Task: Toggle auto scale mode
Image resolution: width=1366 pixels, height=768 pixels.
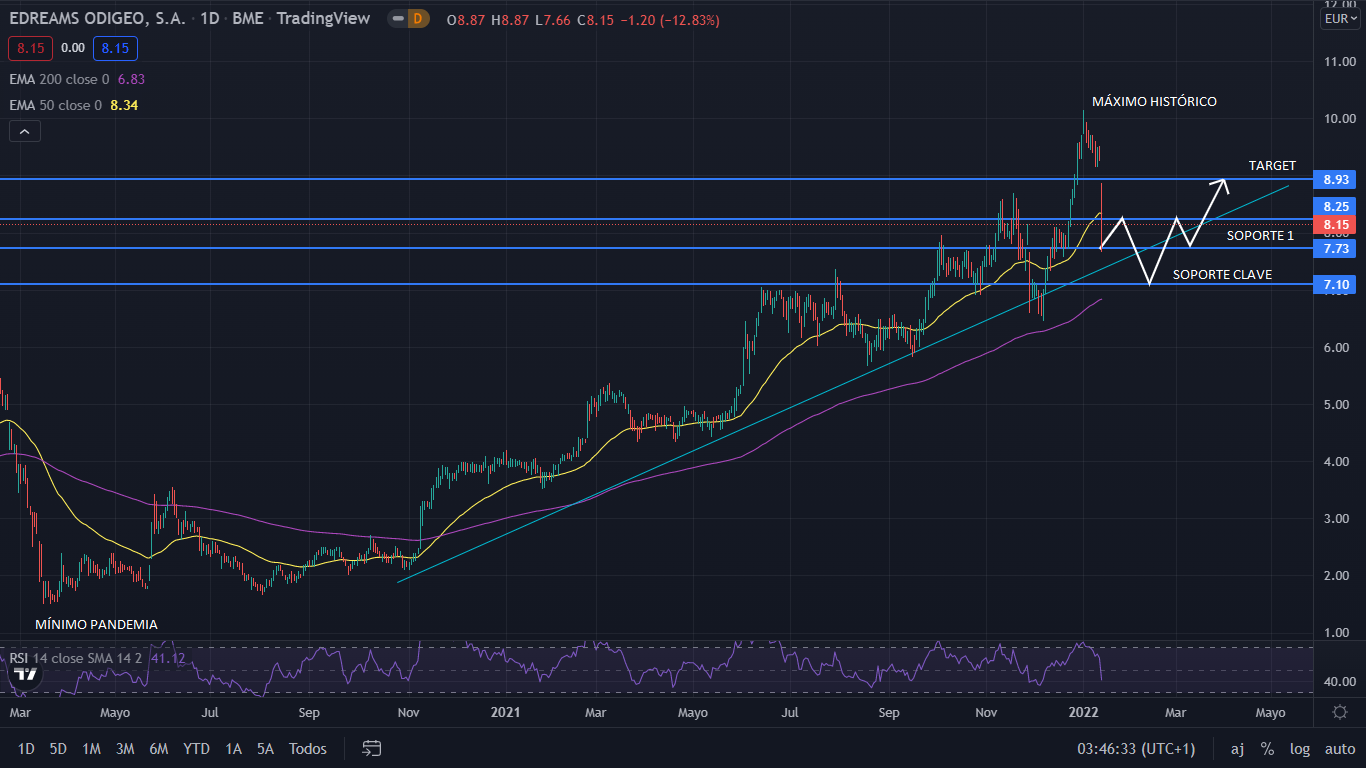Action: tap(1339, 748)
